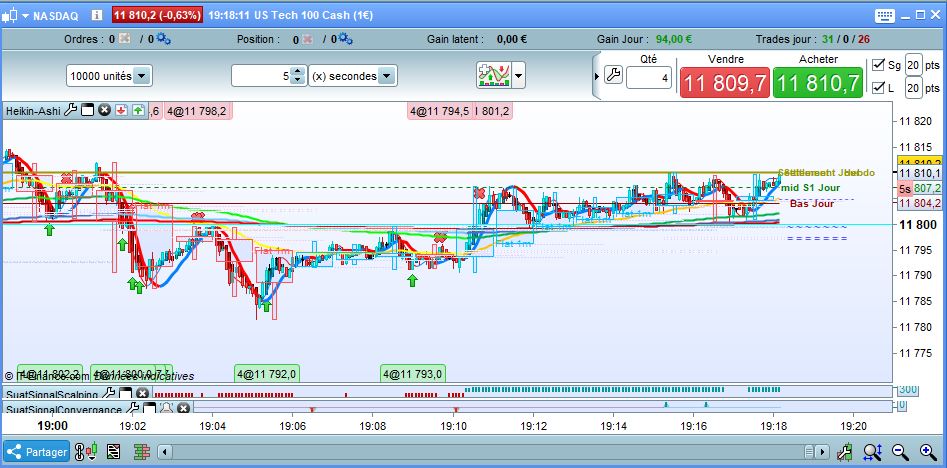Open SuatSignalScalping wrench settings
947x468 pixels.
[x=109, y=394]
